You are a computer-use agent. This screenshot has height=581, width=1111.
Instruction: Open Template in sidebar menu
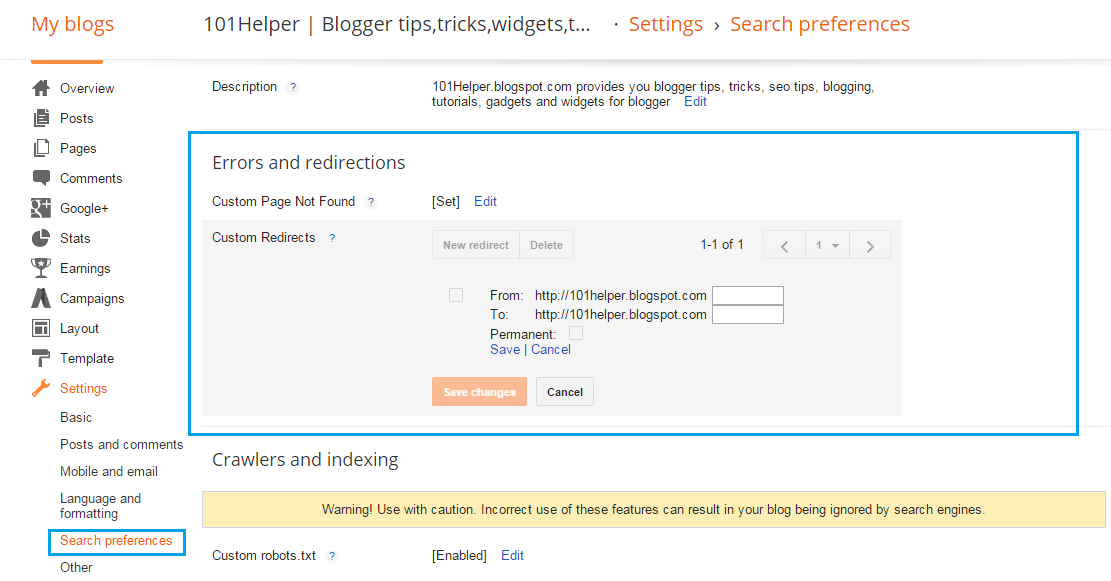click(x=86, y=359)
